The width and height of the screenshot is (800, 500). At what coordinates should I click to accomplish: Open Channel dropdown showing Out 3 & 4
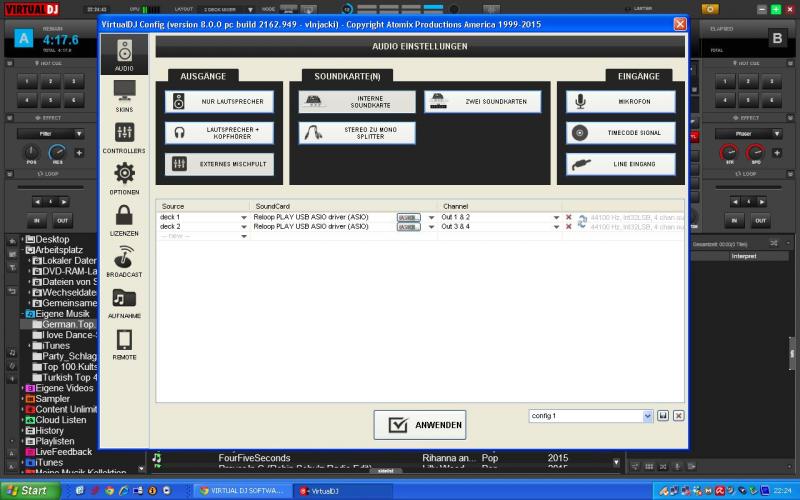point(556,227)
